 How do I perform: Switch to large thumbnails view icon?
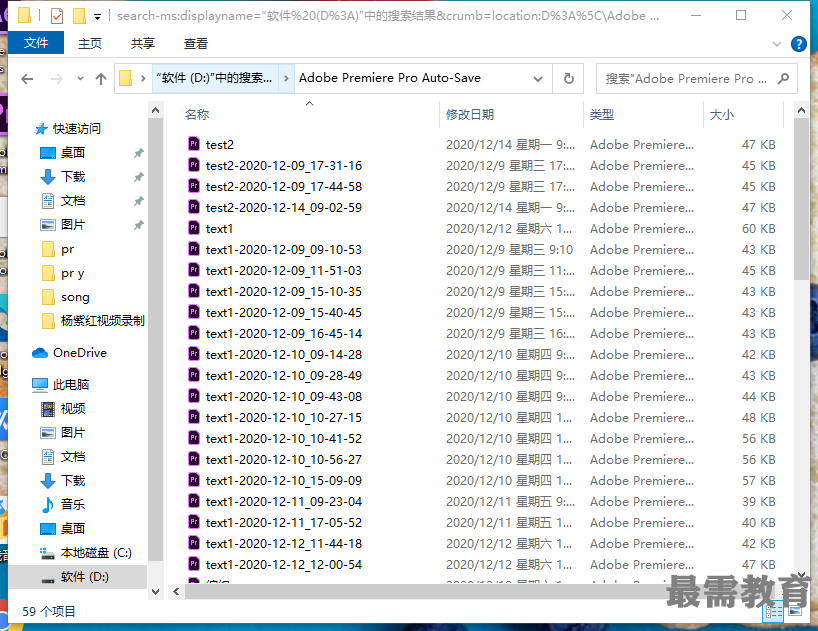(x=795, y=612)
